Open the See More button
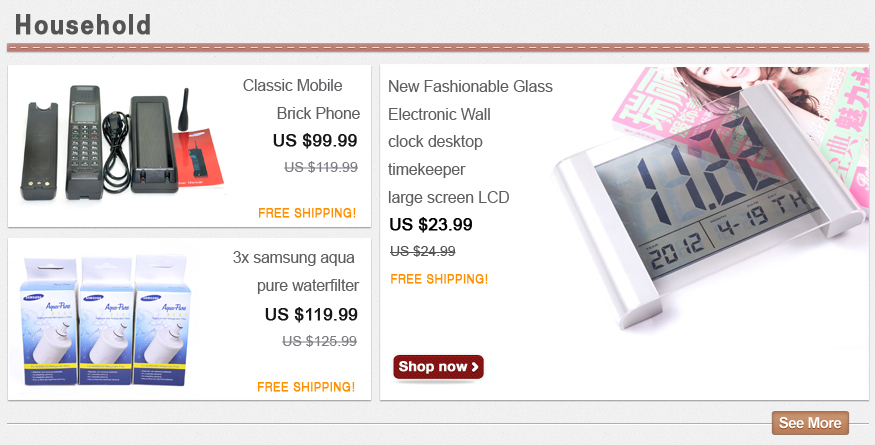The width and height of the screenshot is (875, 445). tap(810, 423)
